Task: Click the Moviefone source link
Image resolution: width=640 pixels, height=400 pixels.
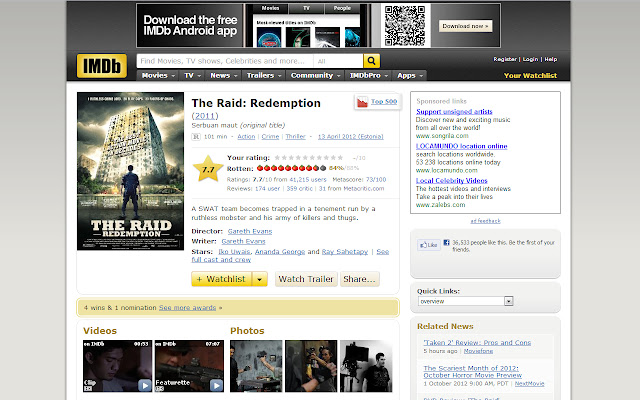Action: (478, 351)
